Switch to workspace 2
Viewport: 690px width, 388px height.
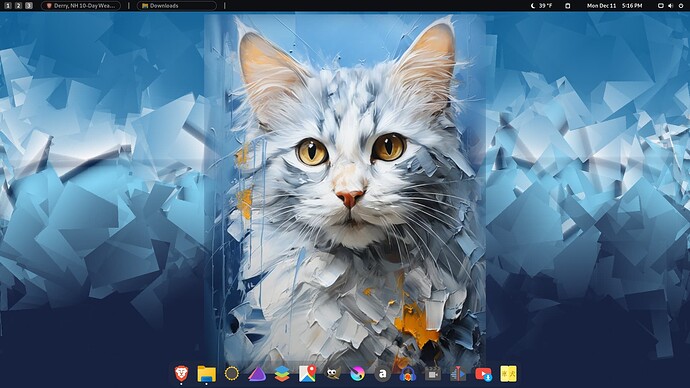coord(18,6)
